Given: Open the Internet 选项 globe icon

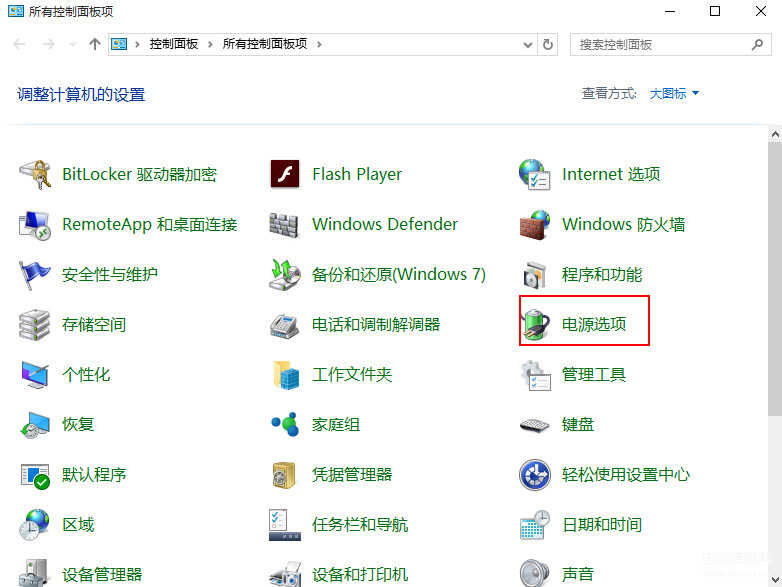Looking at the screenshot, I should click(535, 174).
